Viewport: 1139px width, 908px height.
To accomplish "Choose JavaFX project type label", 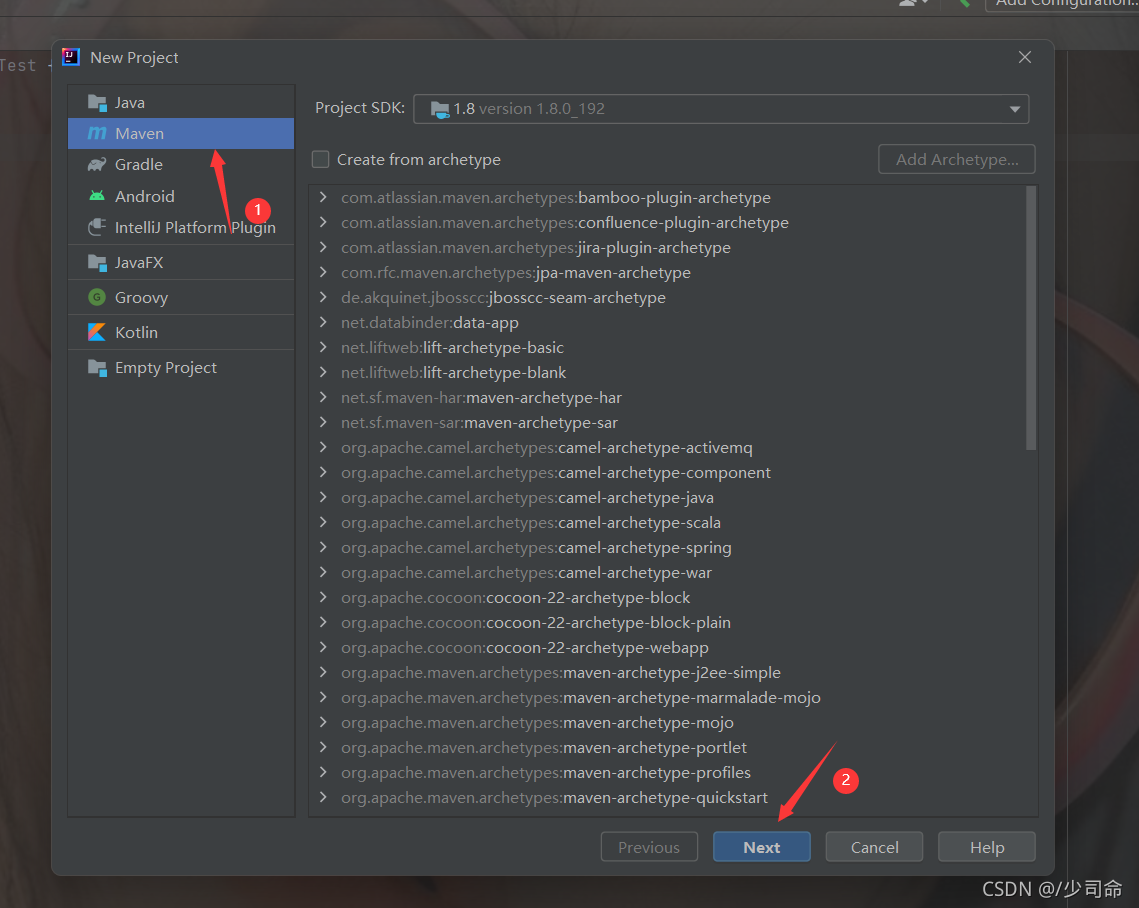I will 139,262.
